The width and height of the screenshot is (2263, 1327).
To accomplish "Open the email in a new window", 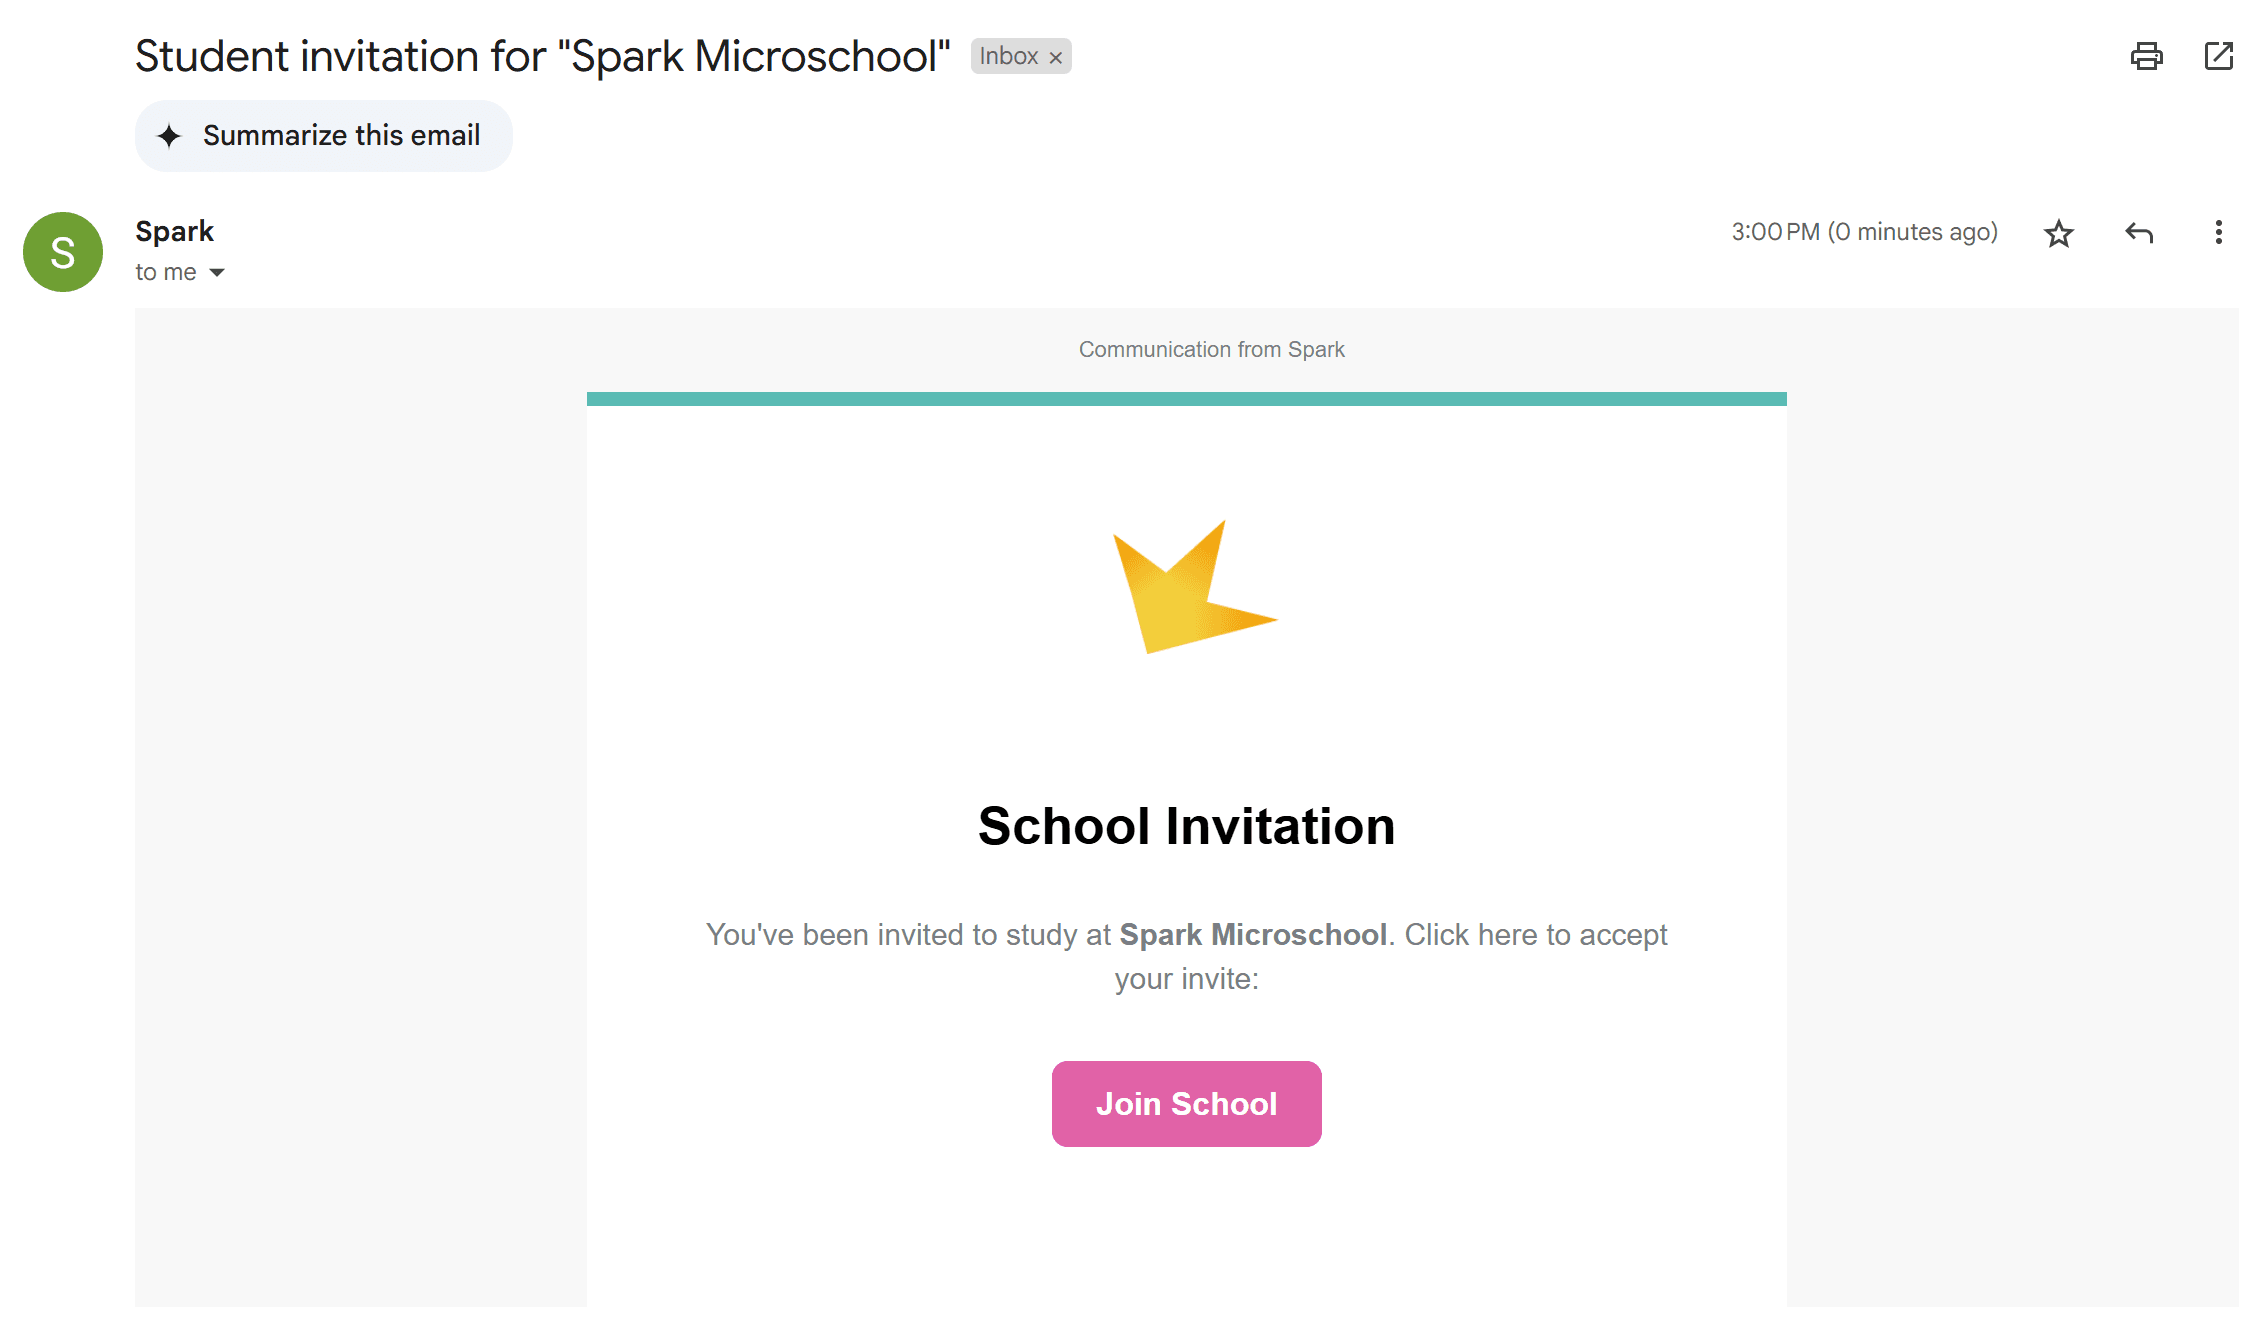I will coord(2218,56).
